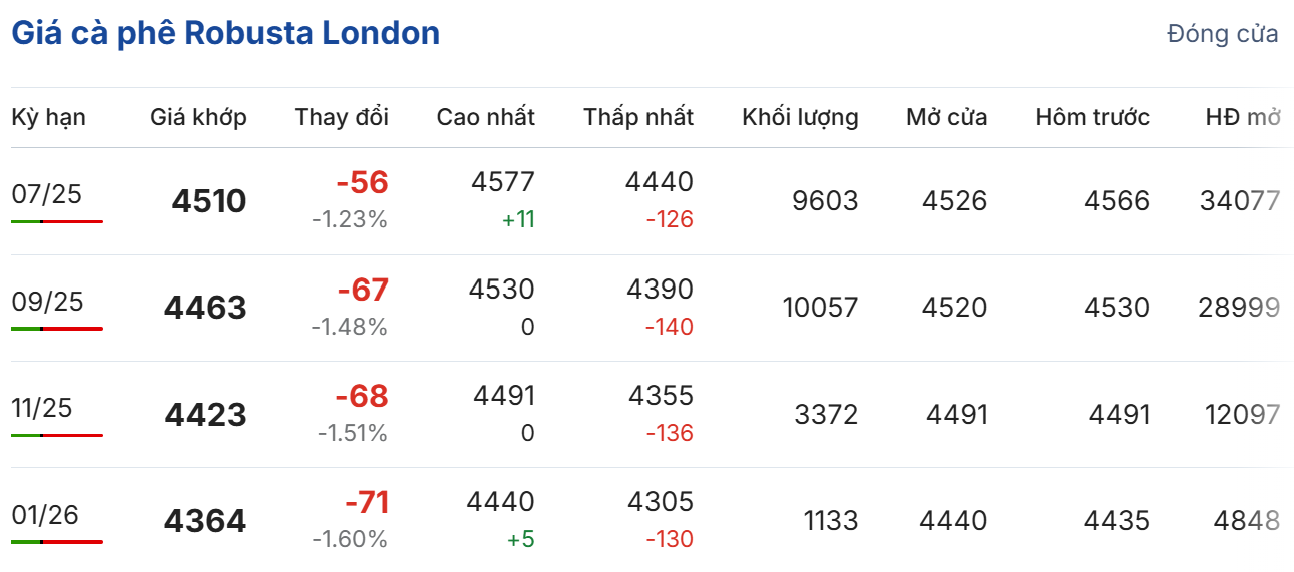Click the 'Mở cửa' column header
The height and width of the screenshot is (572, 1294).
(946, 117)
